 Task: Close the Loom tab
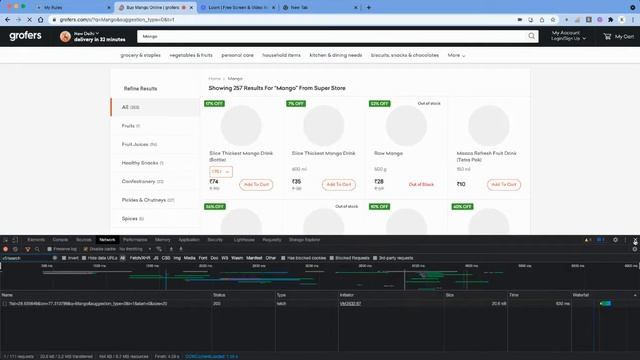[273, 7]
